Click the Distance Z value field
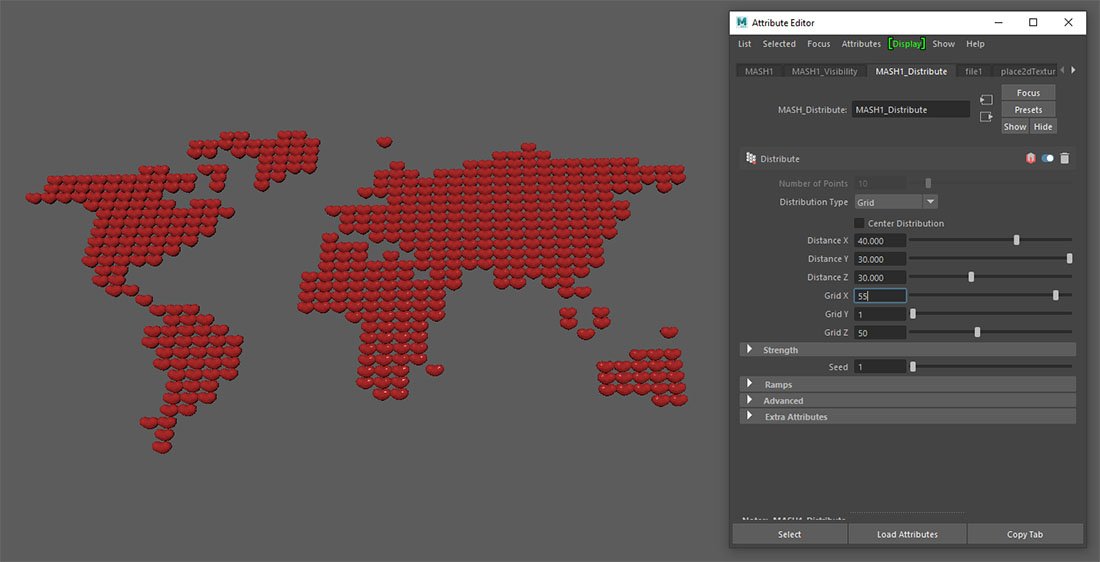The image size is (1100, 562). tap(880, 277)
